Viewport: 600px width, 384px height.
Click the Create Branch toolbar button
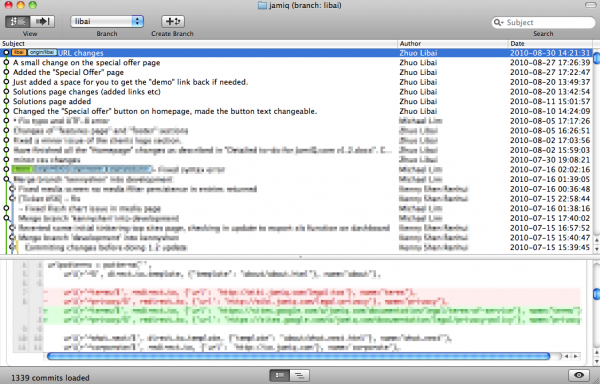(173, 21)
